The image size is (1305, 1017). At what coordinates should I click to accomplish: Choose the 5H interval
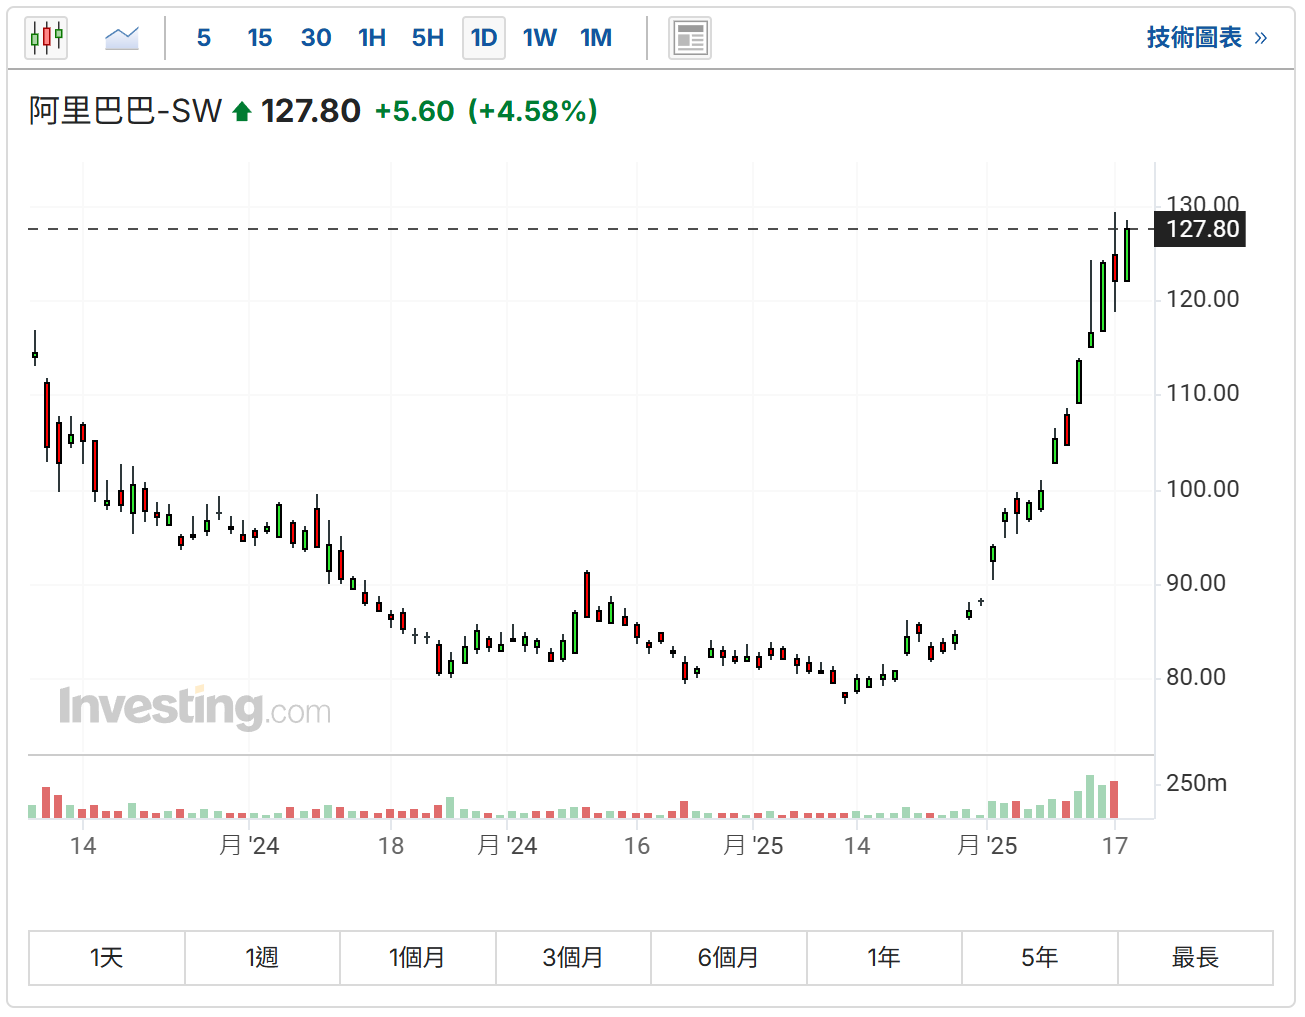428,38
